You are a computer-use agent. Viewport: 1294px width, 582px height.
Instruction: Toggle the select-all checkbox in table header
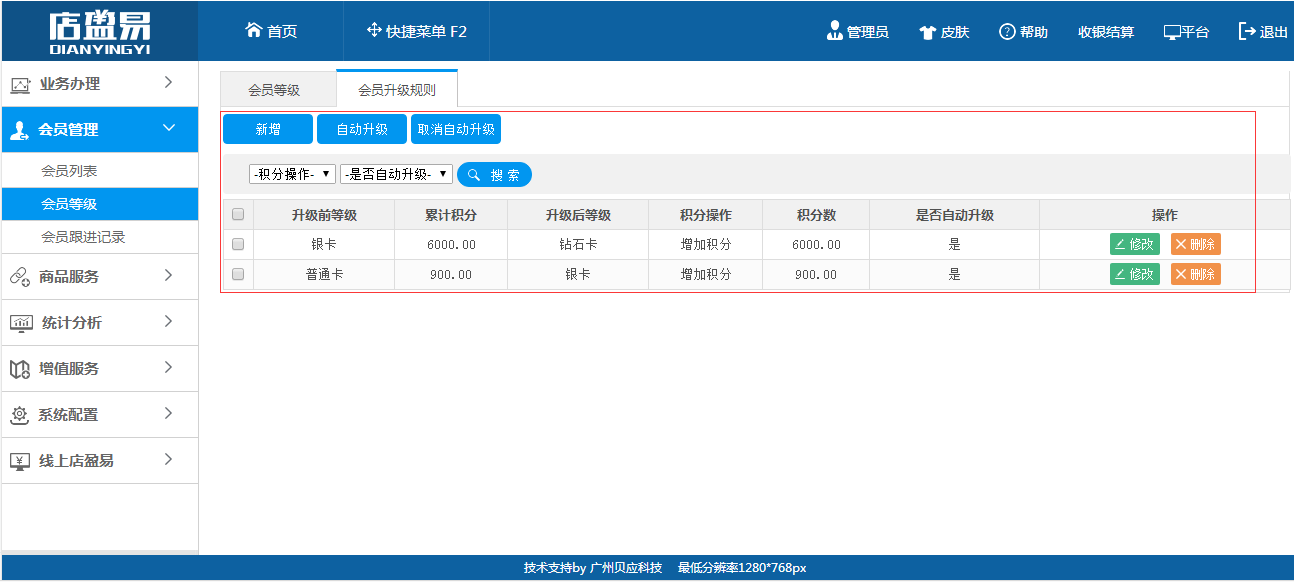click(x=238, y=214)
